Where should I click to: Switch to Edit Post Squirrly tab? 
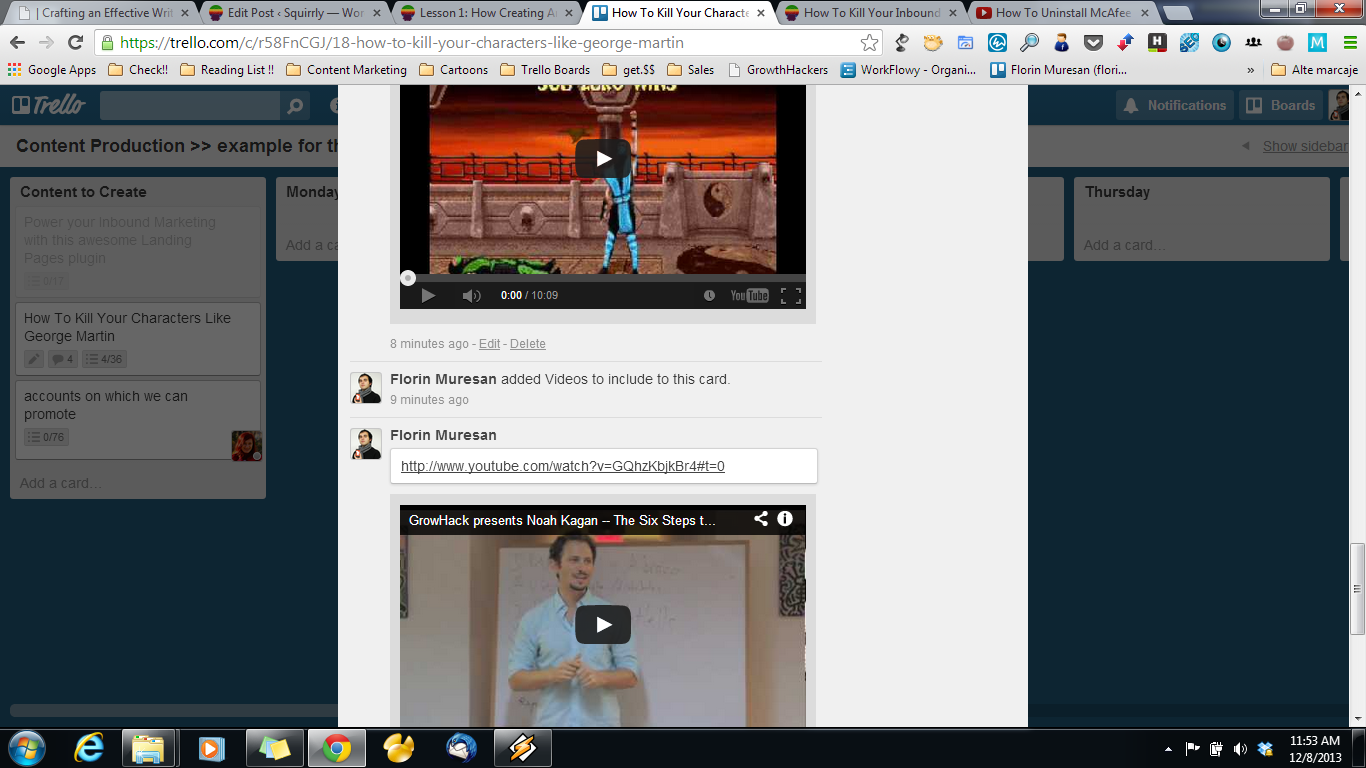point(285,13)
